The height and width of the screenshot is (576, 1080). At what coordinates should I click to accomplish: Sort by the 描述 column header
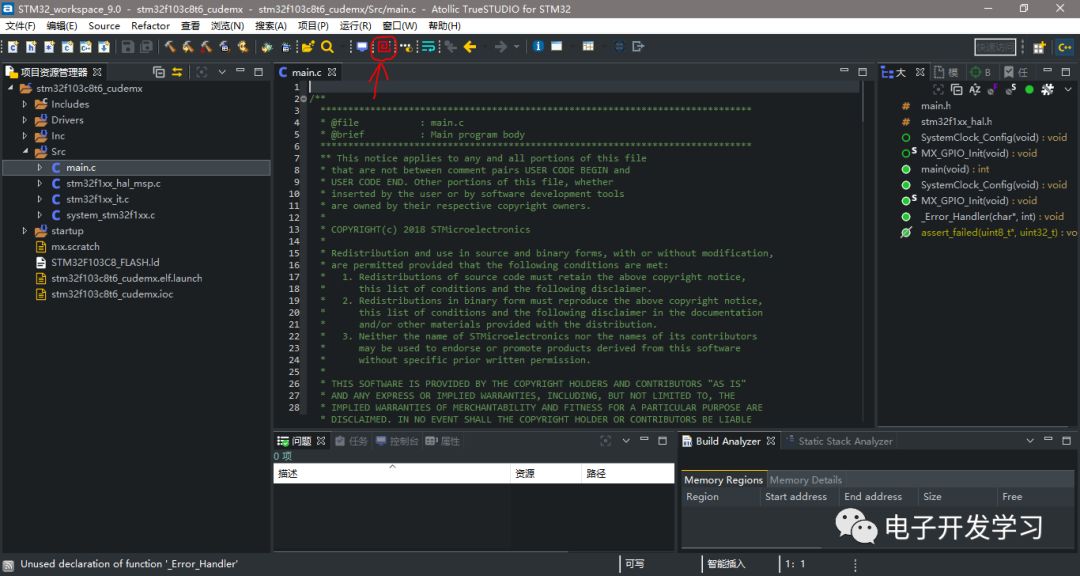392,473
